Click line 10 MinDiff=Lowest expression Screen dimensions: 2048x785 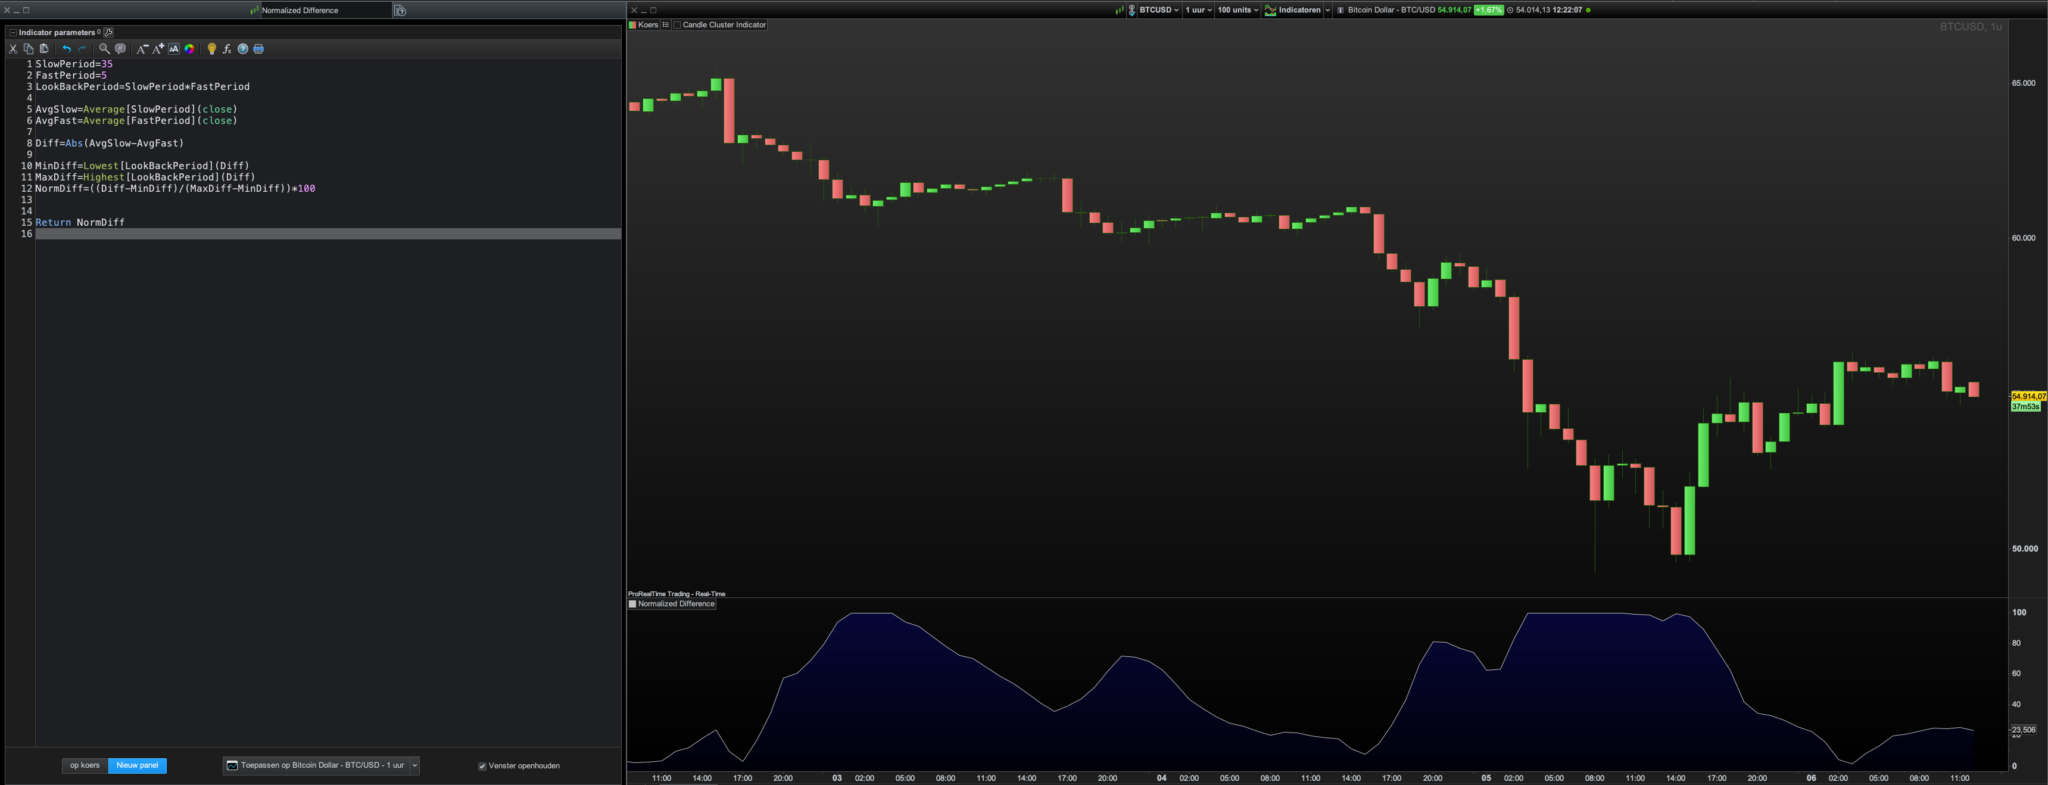[x=142, y=166]
